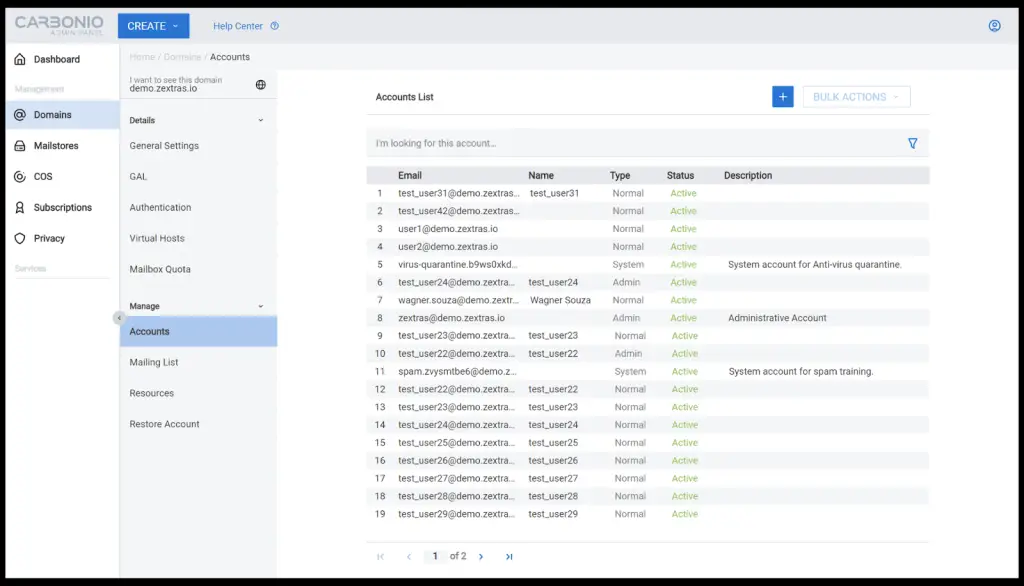Image resolution: width=1024 pixels, height=586 pixels.
Task: Select Accounts under Manage
Action: point(198,331)
